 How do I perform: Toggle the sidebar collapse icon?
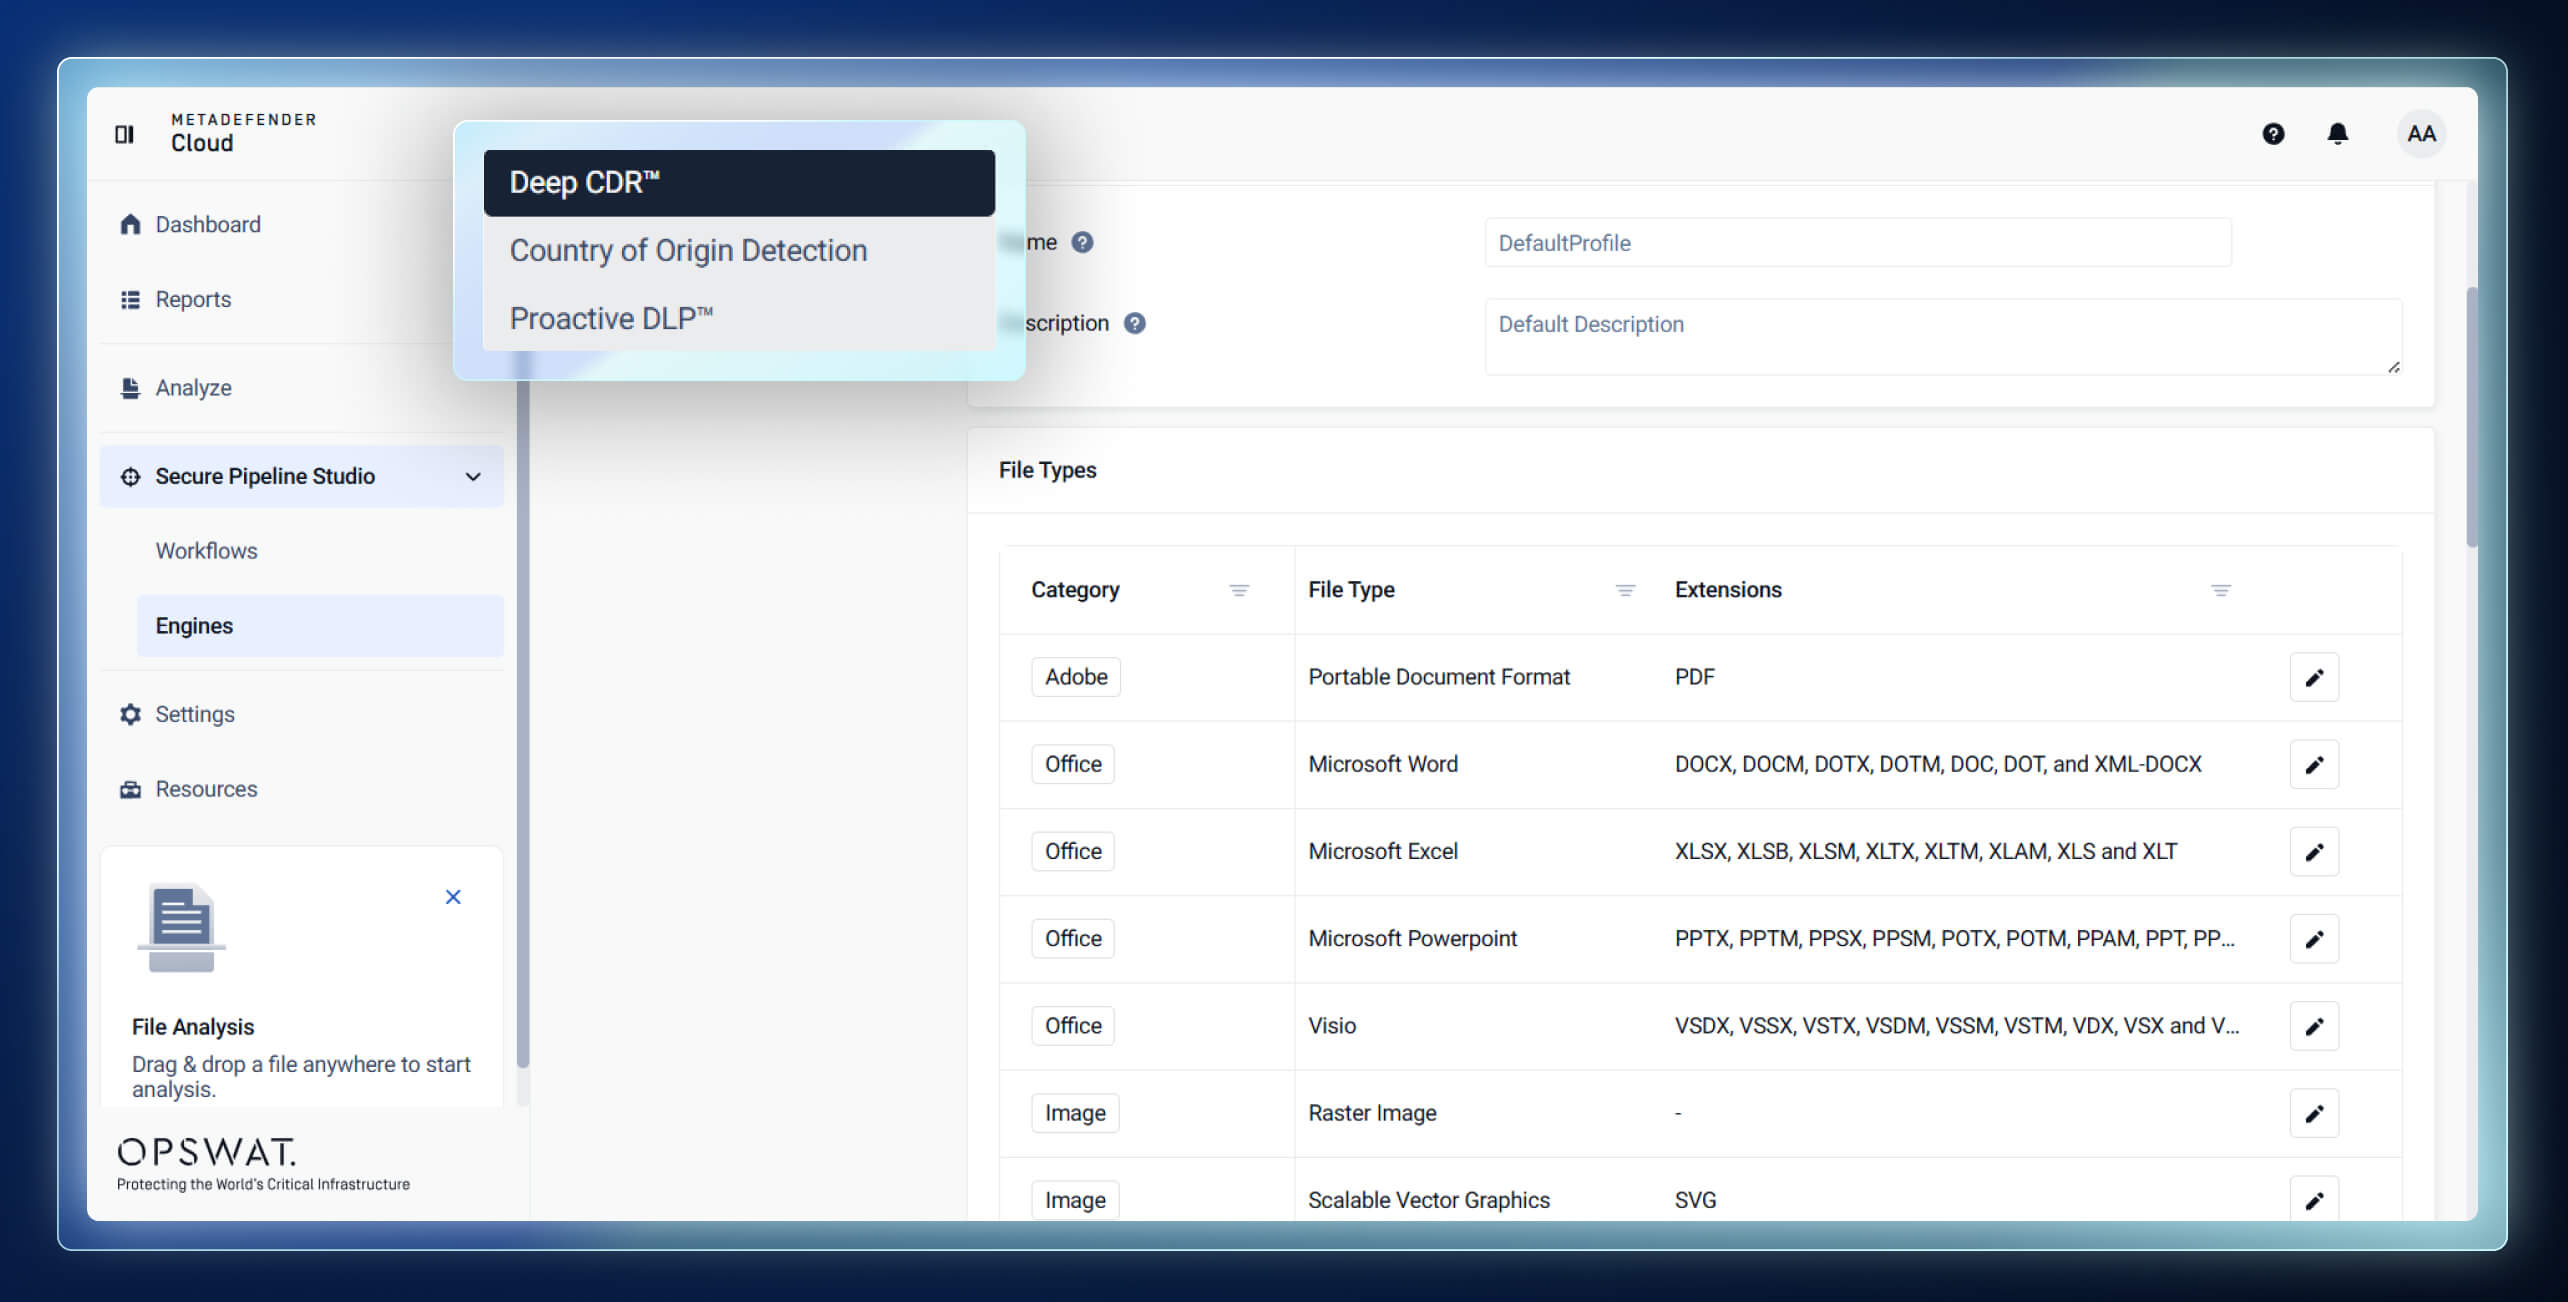(x=124, y=134)
